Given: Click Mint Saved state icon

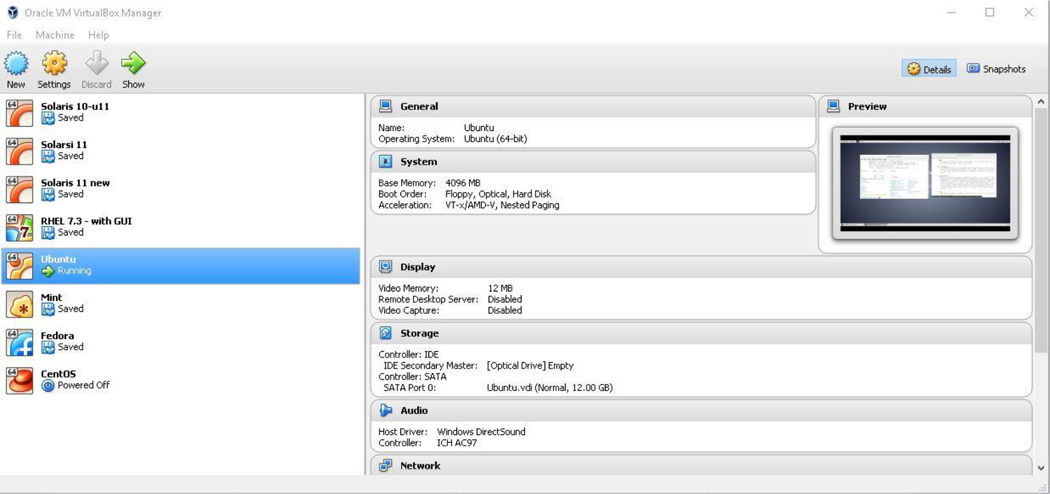Looking at the screenshot, I should coord(48,309).
